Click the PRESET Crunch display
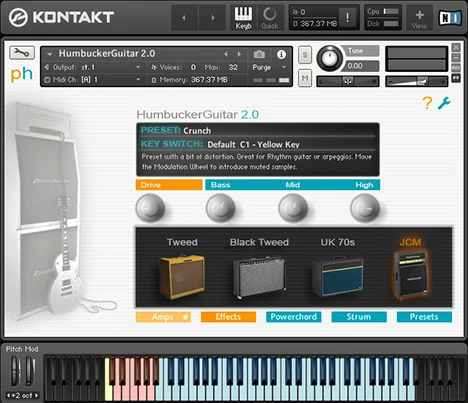 pyautogui.click(x=257, y=130)
